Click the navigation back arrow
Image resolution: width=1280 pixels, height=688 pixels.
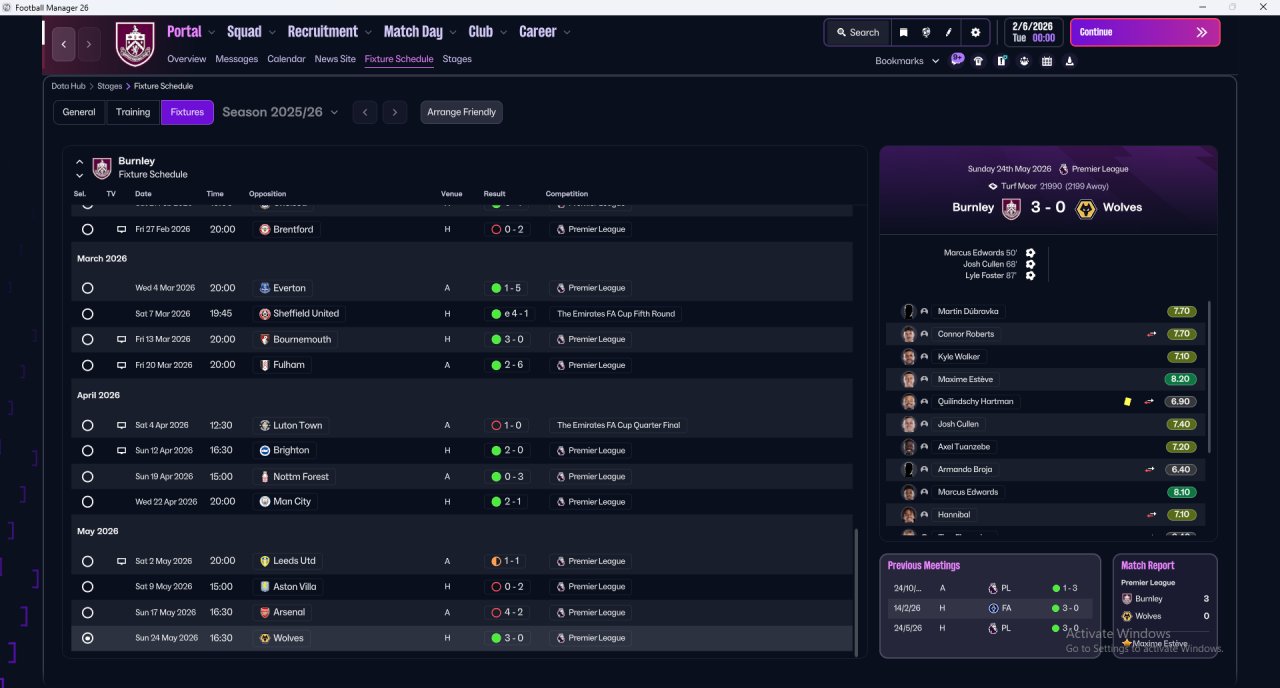[x=64, y=44]
